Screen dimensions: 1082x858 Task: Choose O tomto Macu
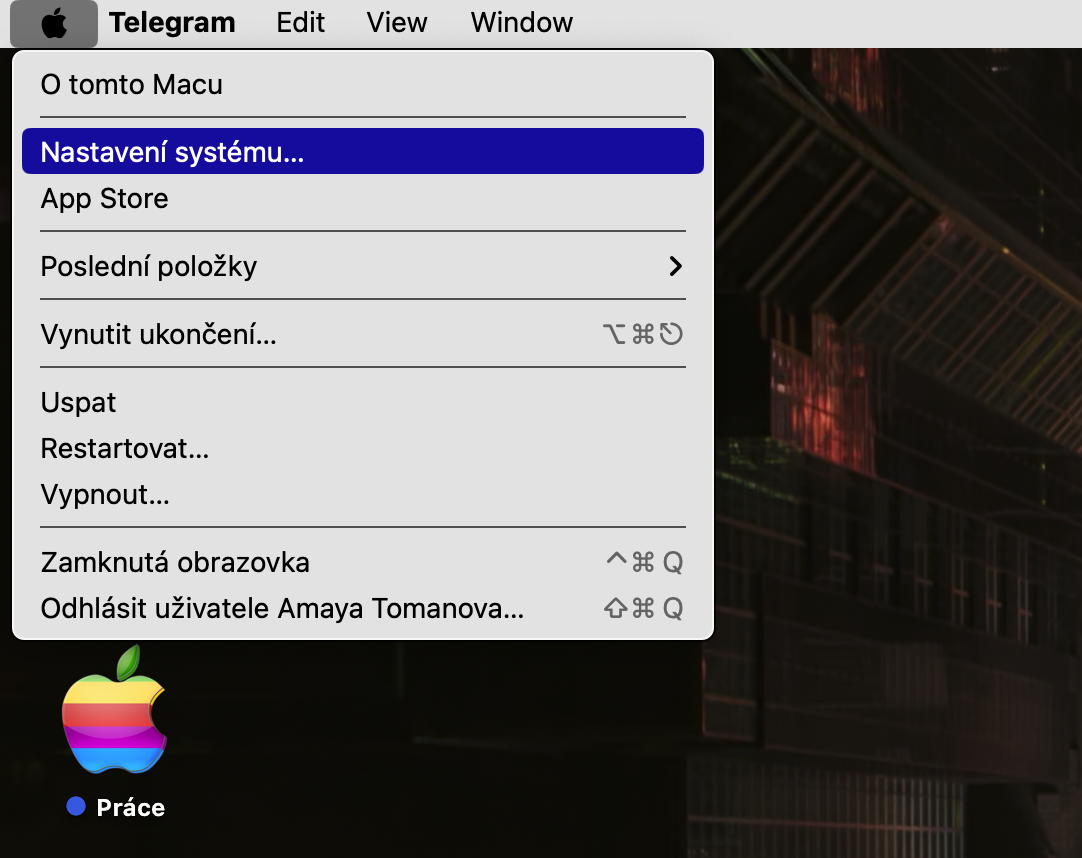[363, 84]
